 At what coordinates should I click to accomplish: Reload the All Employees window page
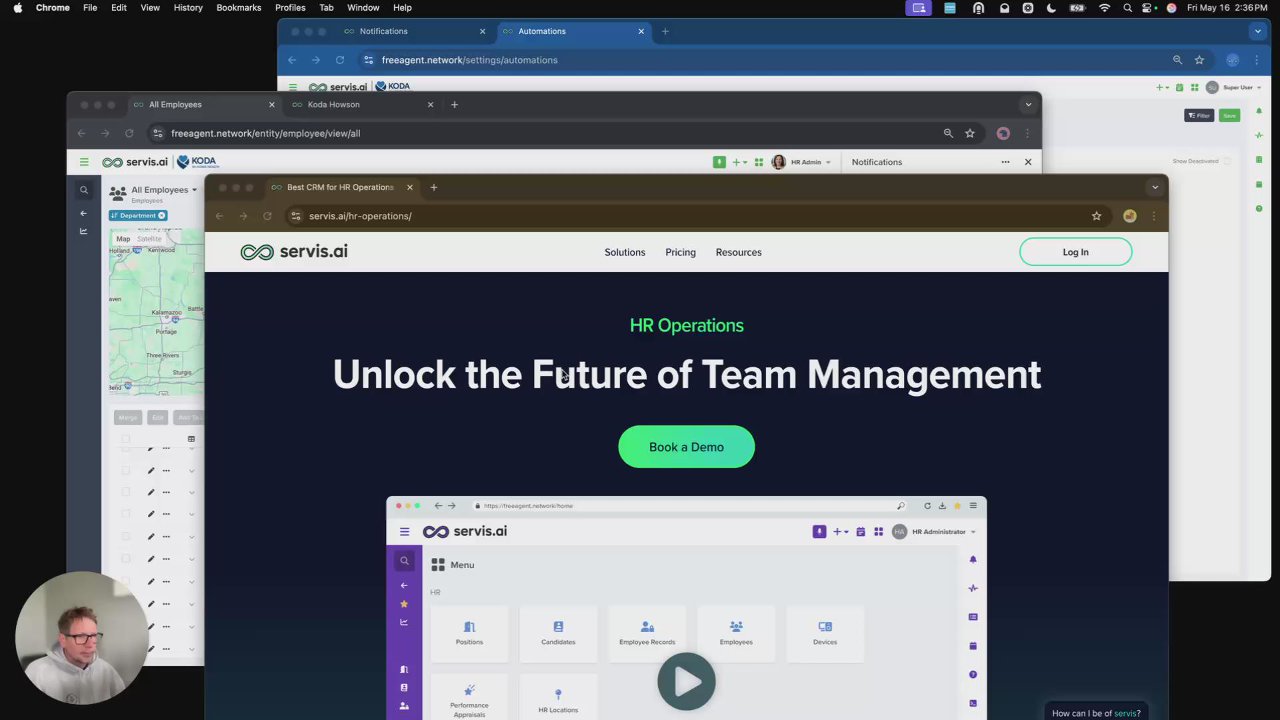click(129, 133)
